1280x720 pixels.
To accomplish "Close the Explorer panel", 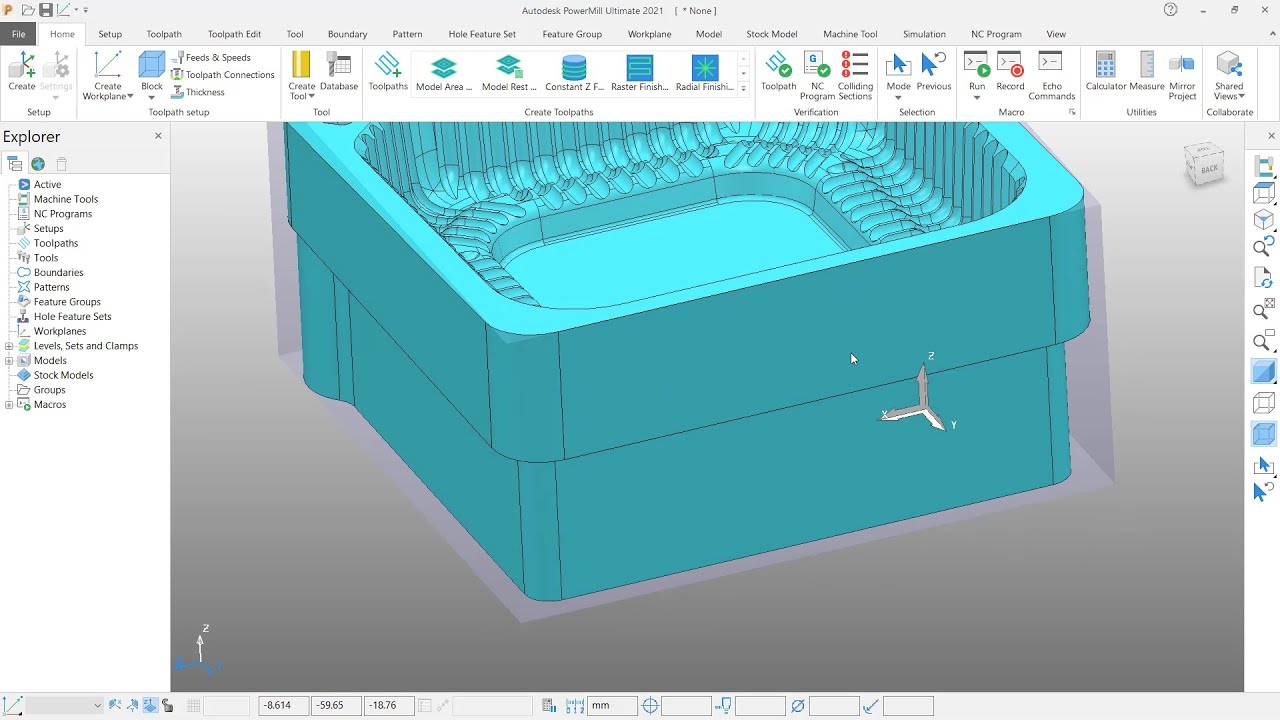I will (x=158, y=136).
